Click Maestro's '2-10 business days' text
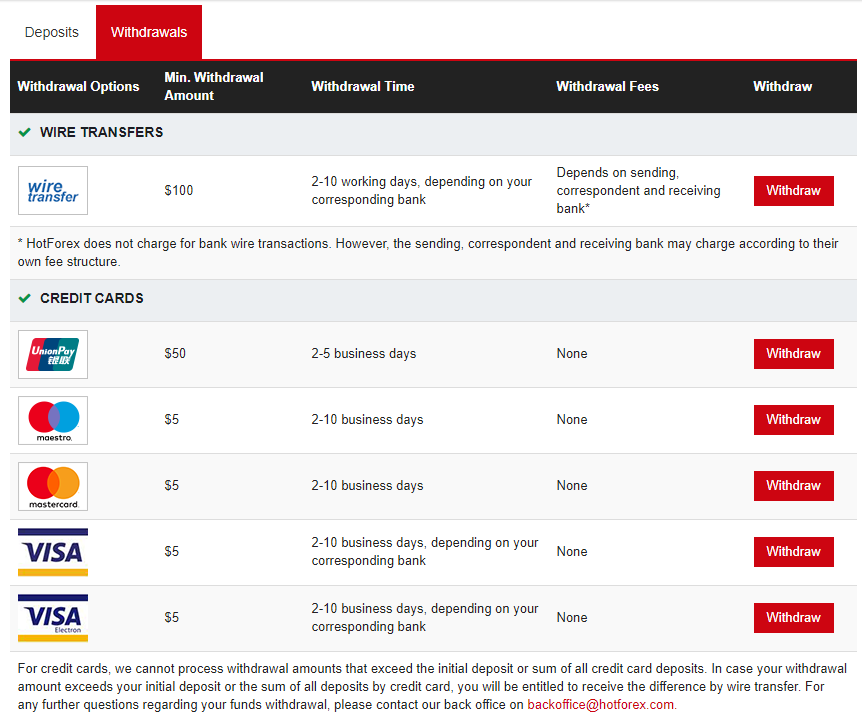The width and height of the screenshot is (862, 717). point(367,420)
